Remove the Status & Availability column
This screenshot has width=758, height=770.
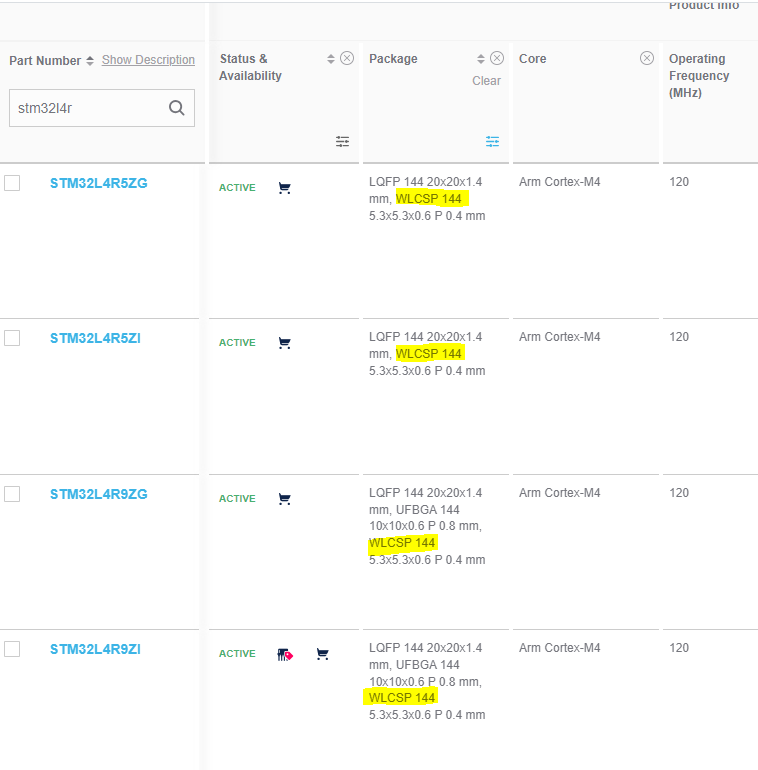[x=347, y=58]
